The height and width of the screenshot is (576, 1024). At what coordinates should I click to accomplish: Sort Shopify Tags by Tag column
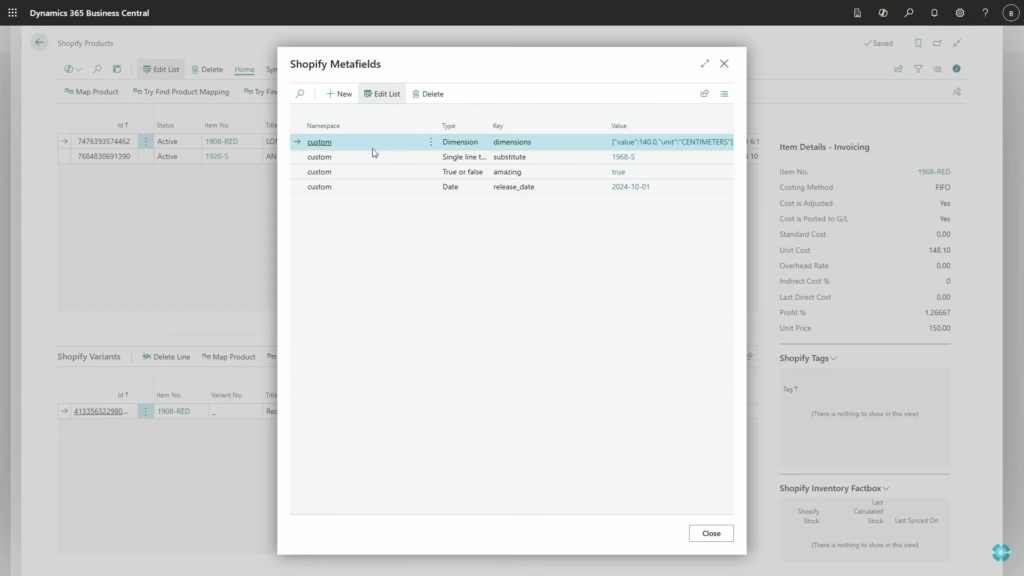[790, 389]
